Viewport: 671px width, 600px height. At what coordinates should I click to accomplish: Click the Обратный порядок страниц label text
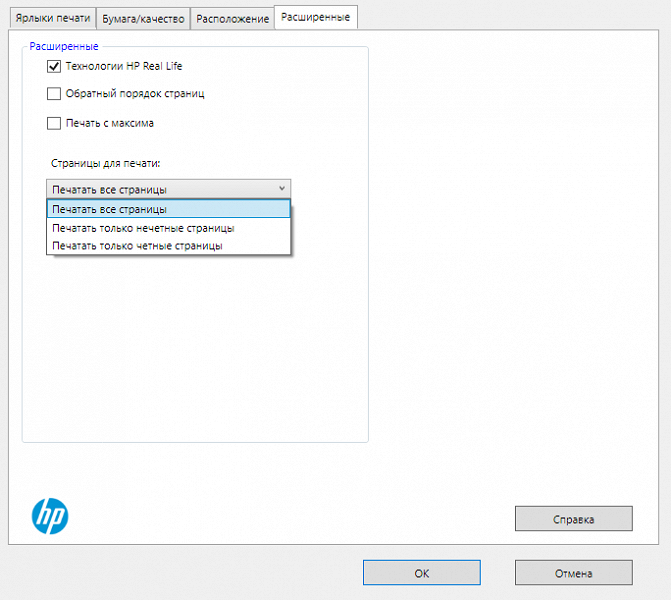[x=135, y=95]
